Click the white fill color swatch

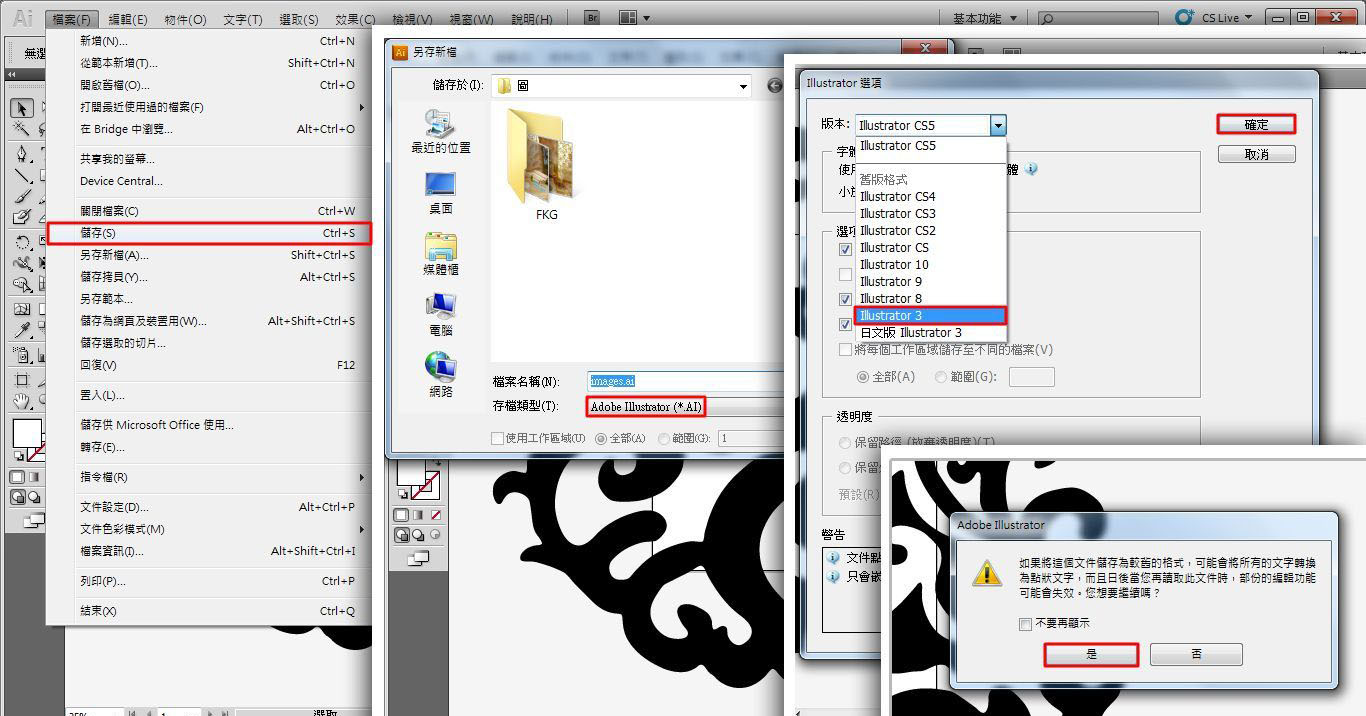(x=27, y=433)
